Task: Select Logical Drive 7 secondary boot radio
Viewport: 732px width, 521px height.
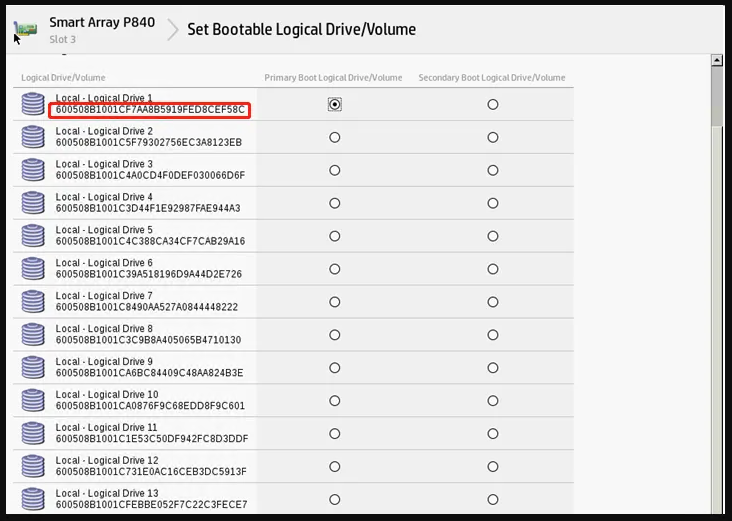Action: (x=493, y=302)
